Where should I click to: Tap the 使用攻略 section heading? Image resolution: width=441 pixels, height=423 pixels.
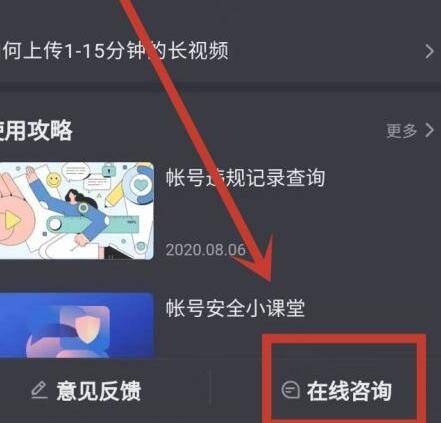pyautogui.click(x=36, y=130)
